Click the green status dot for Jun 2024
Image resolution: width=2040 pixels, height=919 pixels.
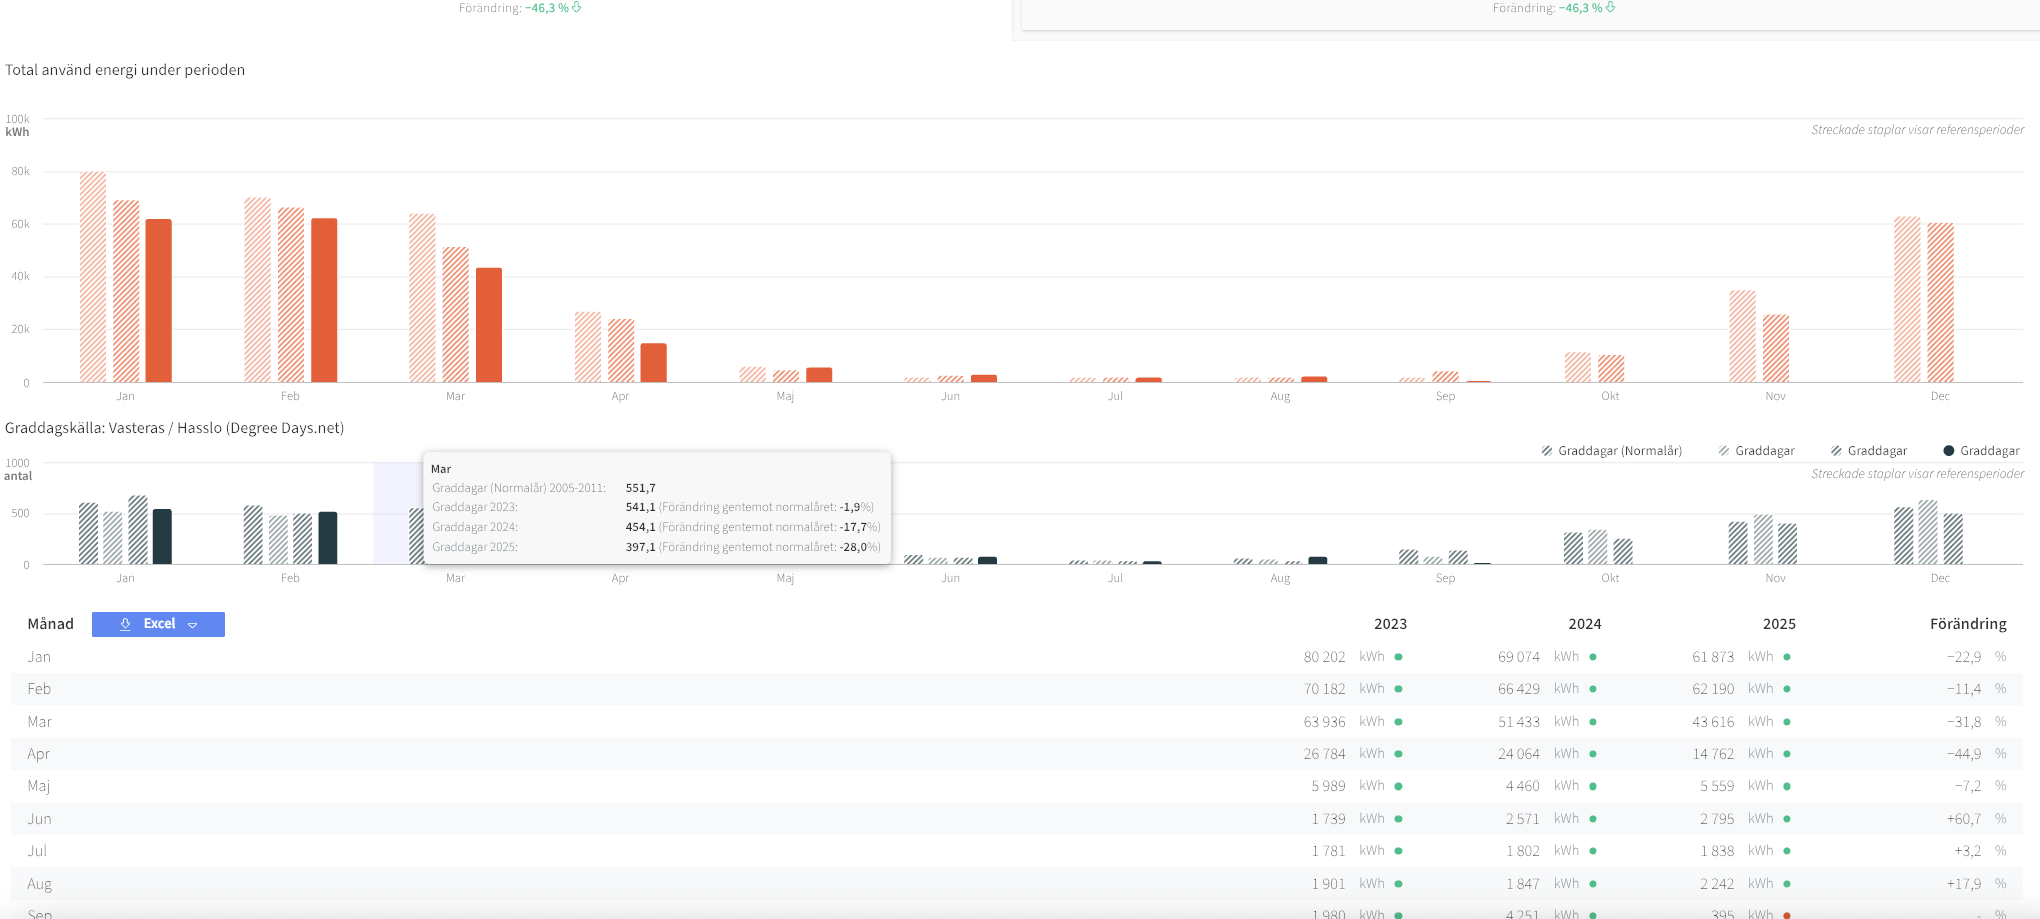1593,819
